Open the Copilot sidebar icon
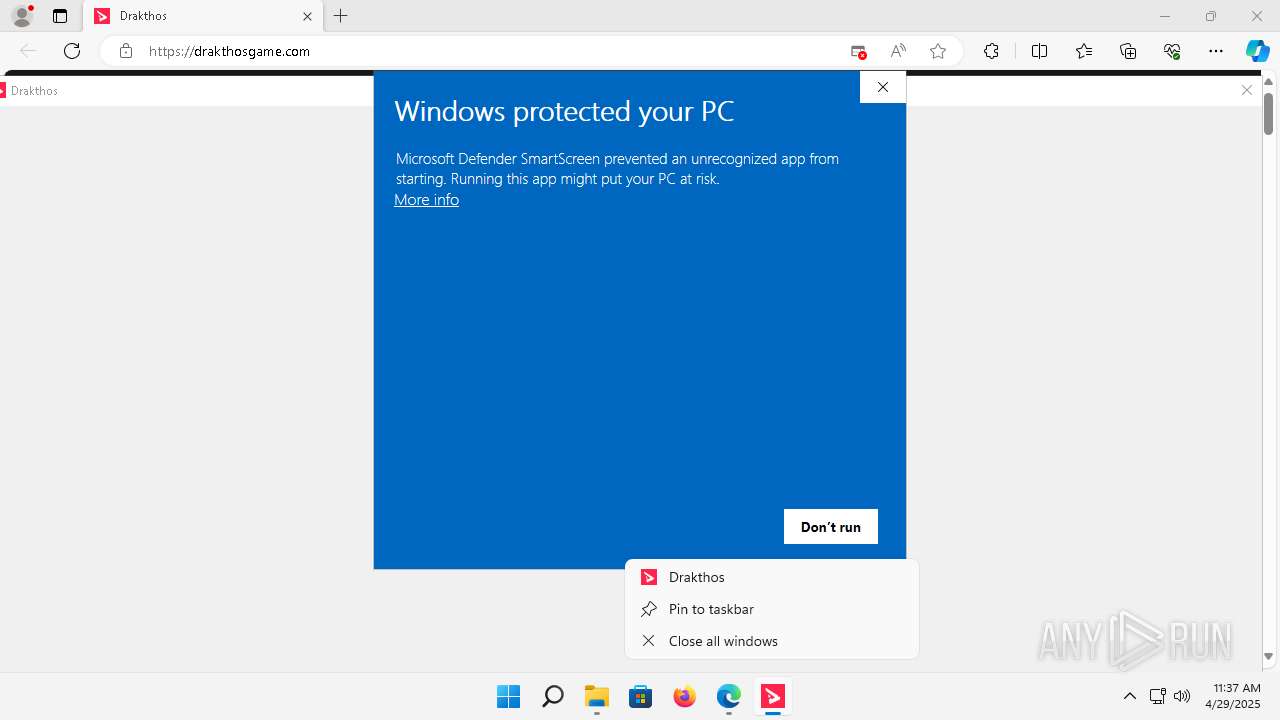The height and width of the screenshot is (720, 1280). click(x=1257, y=51)
